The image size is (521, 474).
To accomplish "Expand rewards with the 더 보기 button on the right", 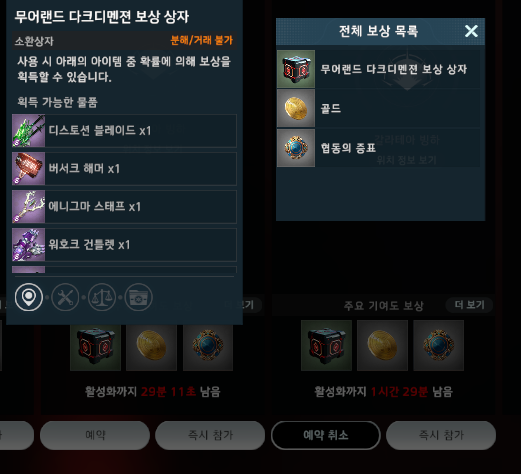I will click(x=469, y=305).
